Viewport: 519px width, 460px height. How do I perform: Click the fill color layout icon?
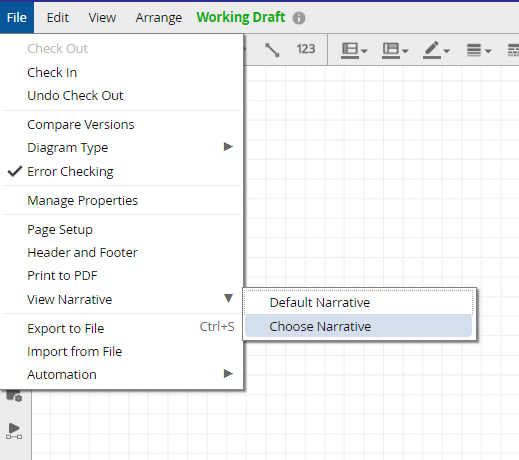[x=350, y=50]
